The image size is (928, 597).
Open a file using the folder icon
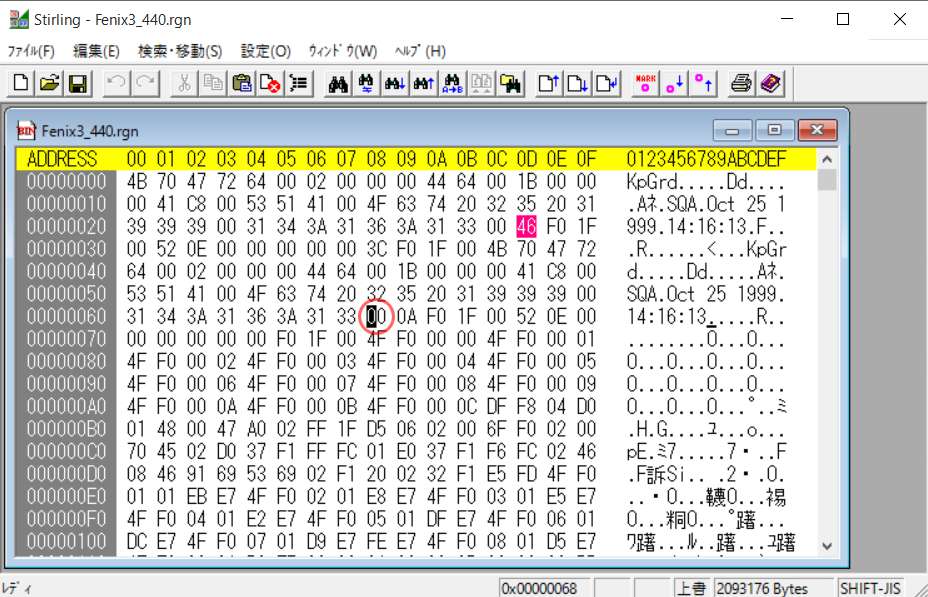(x=50, y=83)
